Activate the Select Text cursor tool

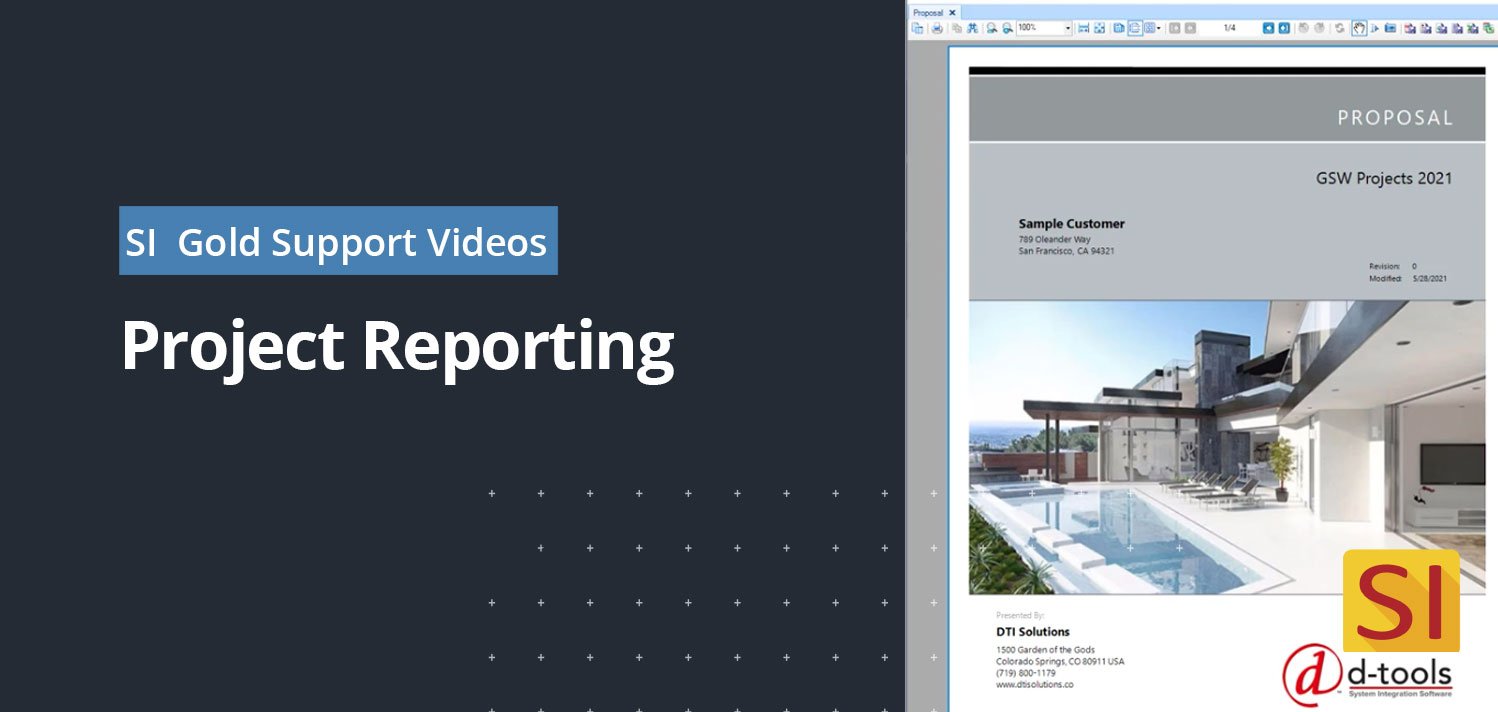[x=1374, y=28]
